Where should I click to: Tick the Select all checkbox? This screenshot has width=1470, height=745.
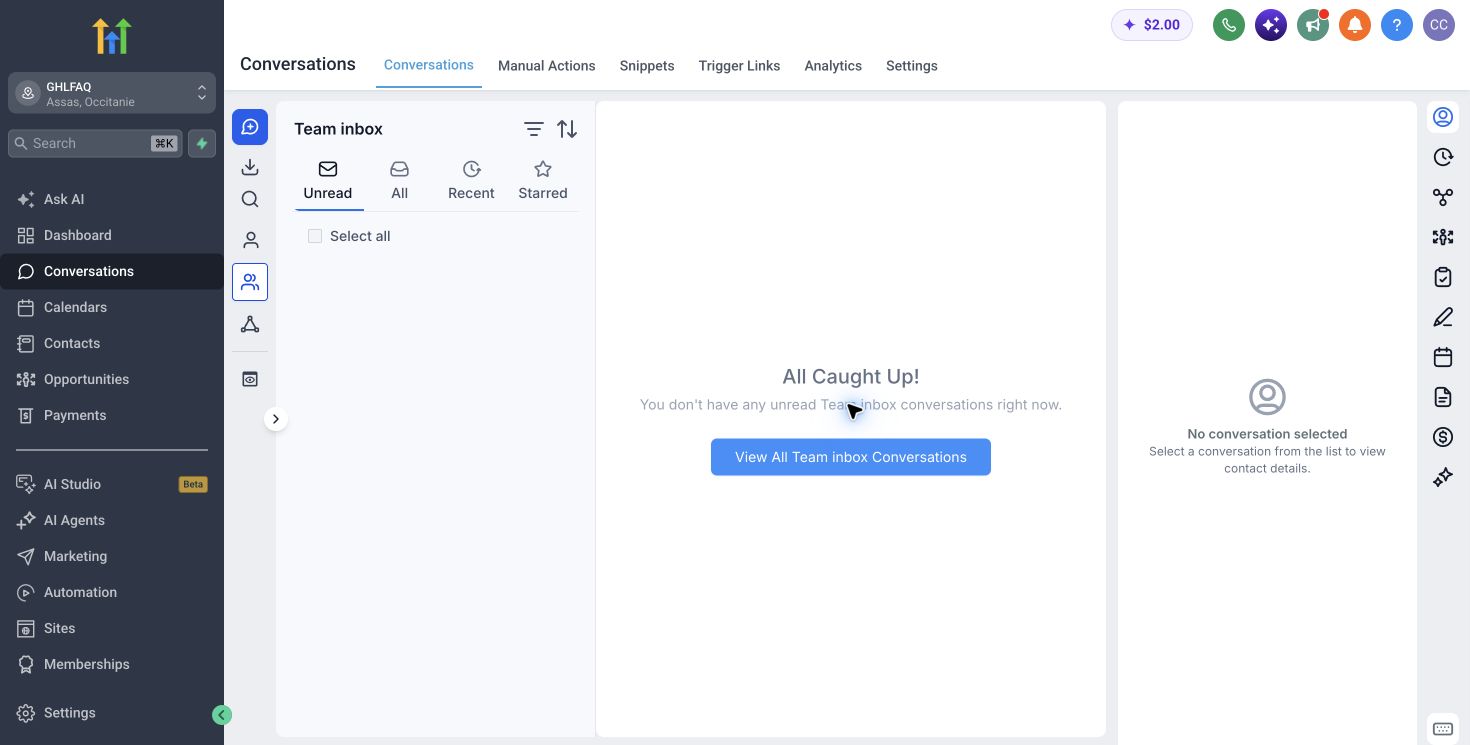pyautogui.click(x=315, y=236)
